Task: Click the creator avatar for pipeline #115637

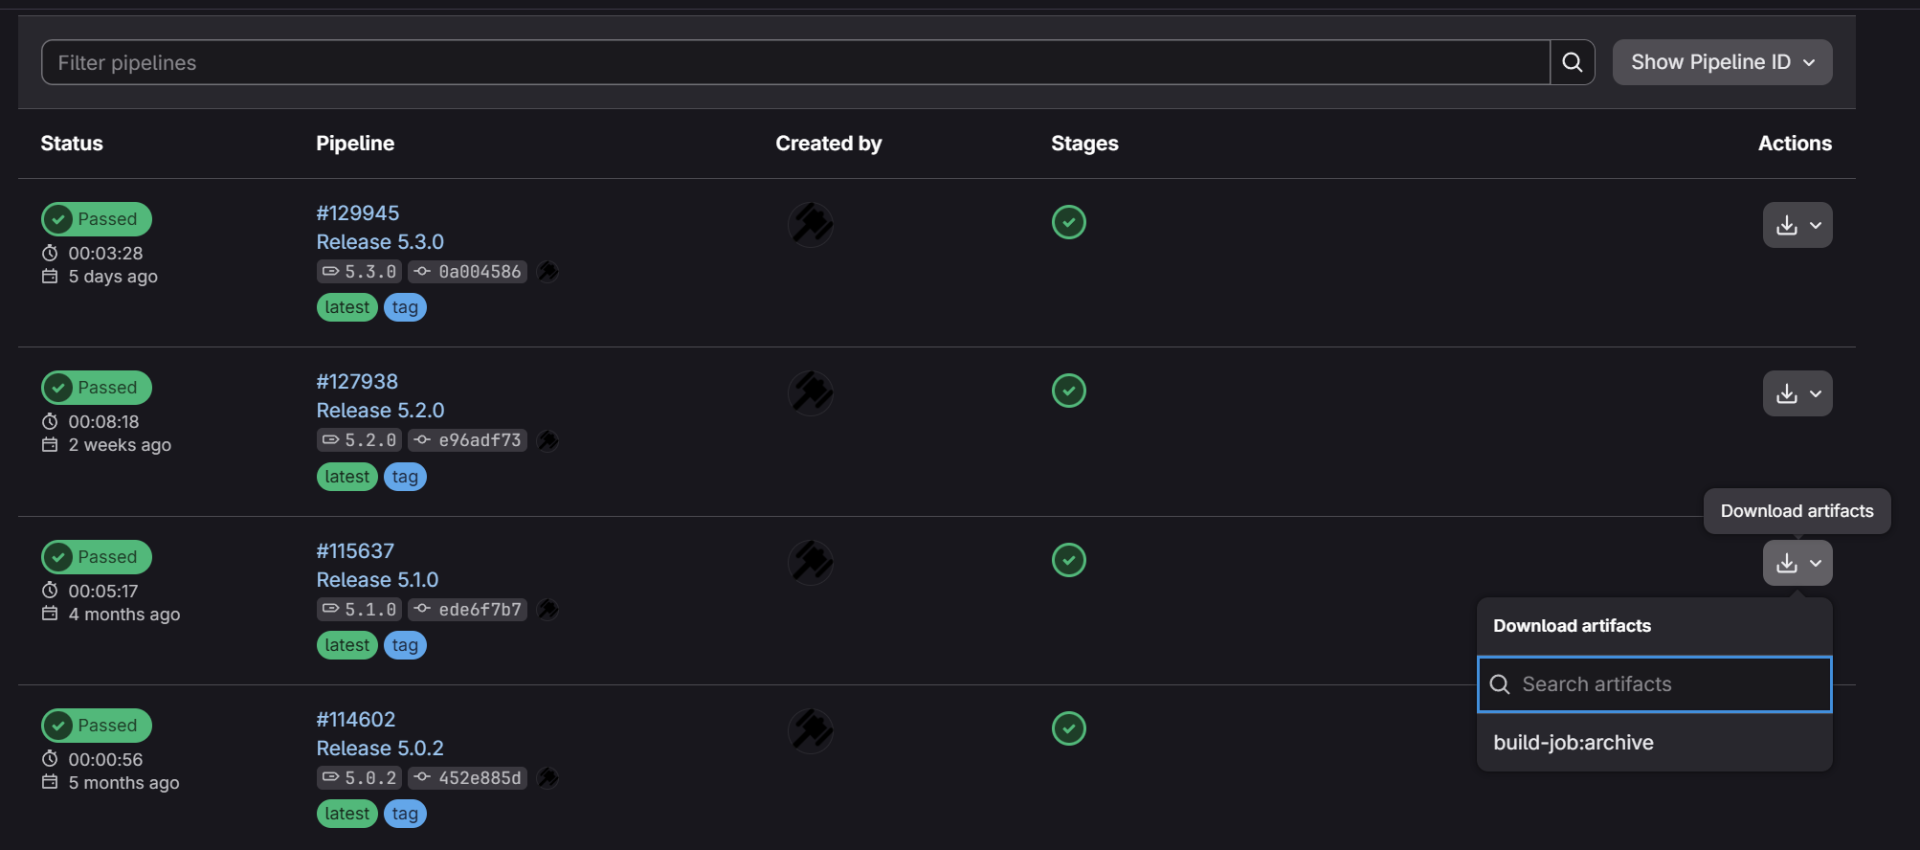Action: pyautogui.click(x=811, y=562)
